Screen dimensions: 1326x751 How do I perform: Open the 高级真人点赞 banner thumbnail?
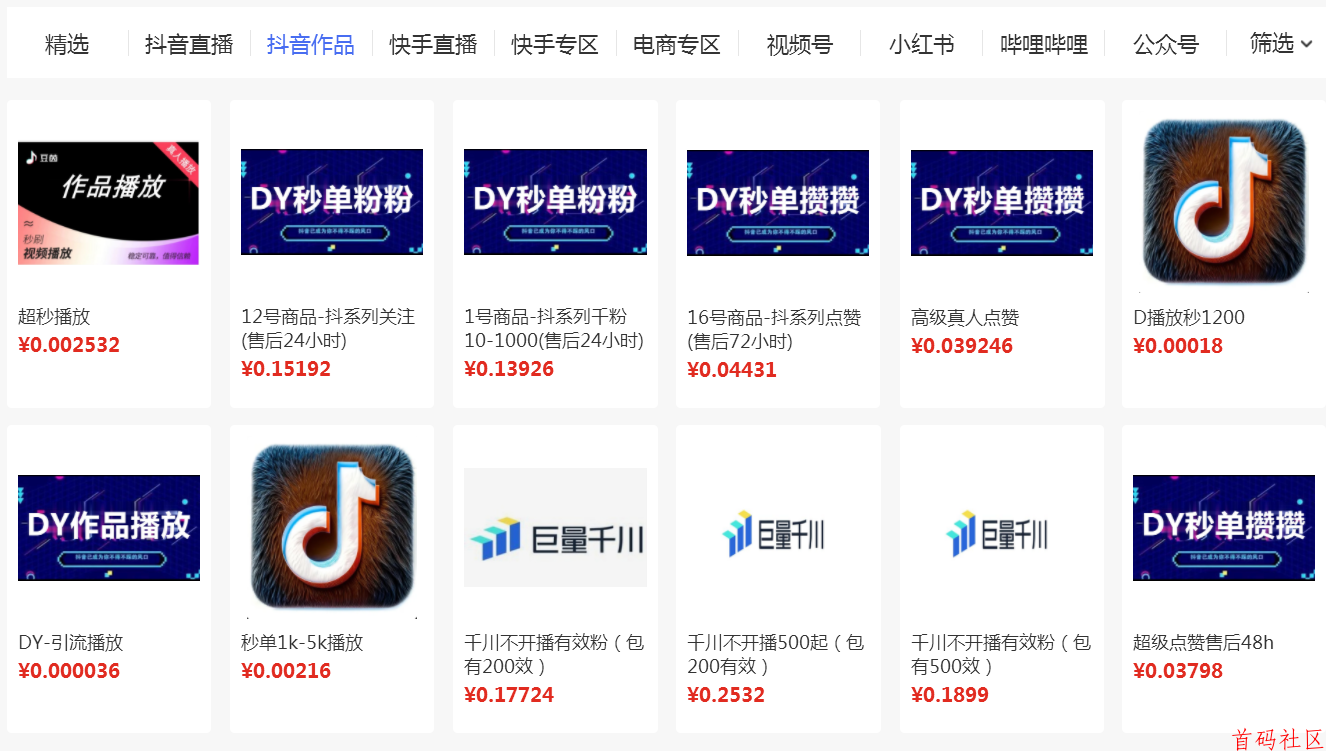click(1001, 203)
